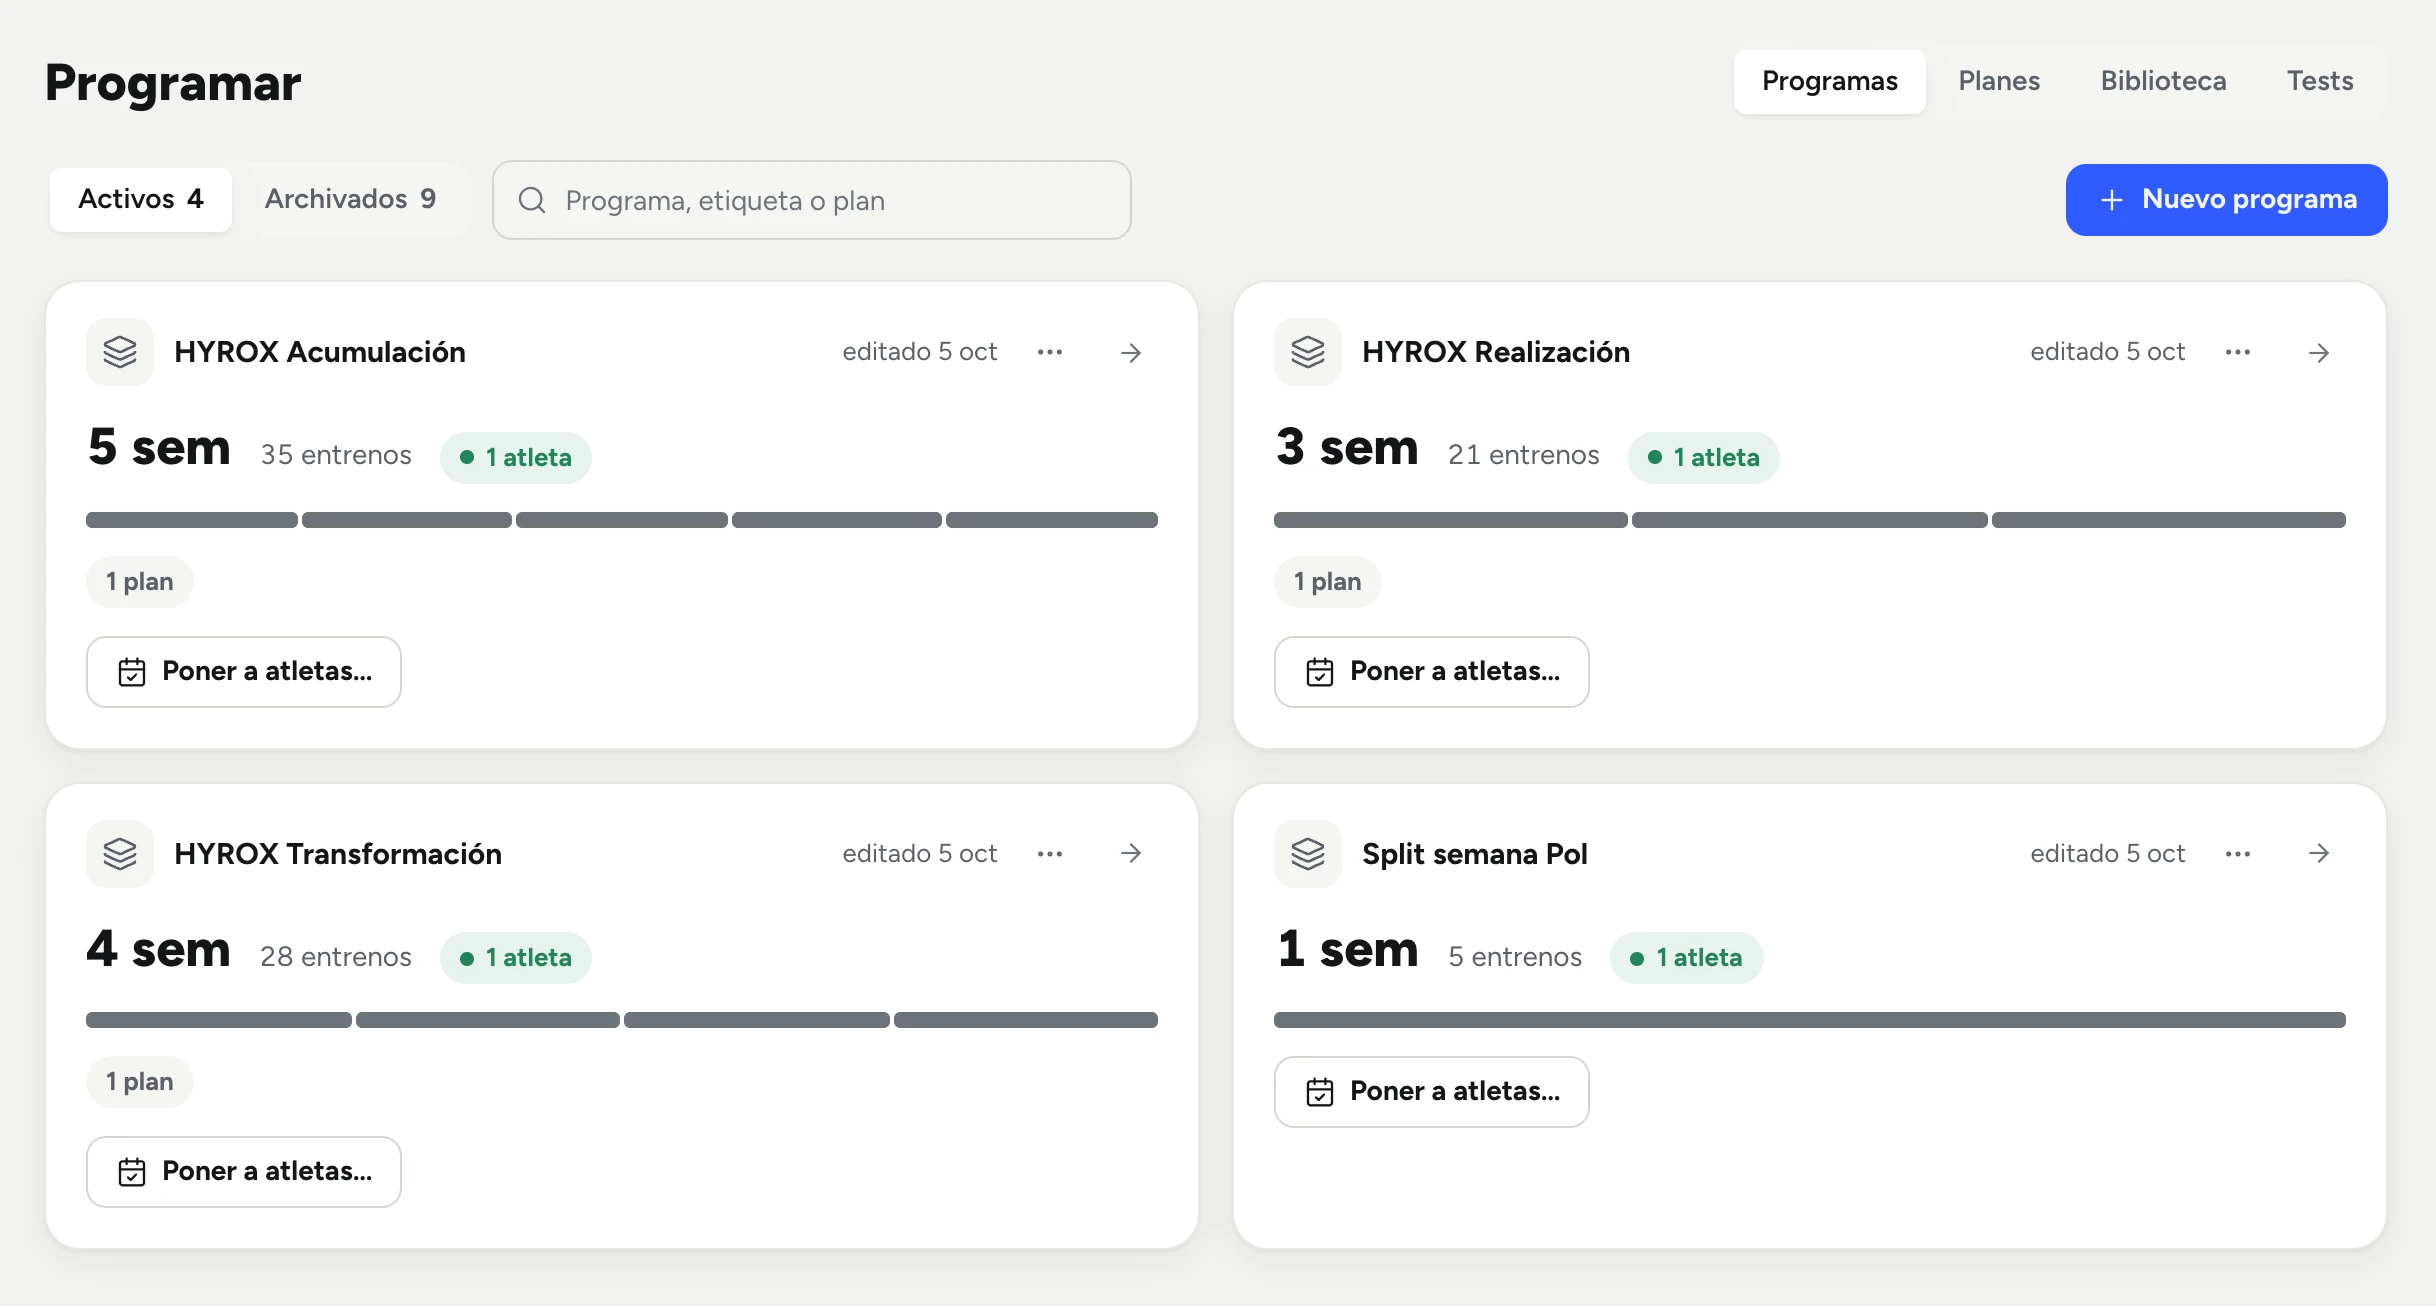Select the Activos 4 filter
2436x1306 pixels.
141,199
